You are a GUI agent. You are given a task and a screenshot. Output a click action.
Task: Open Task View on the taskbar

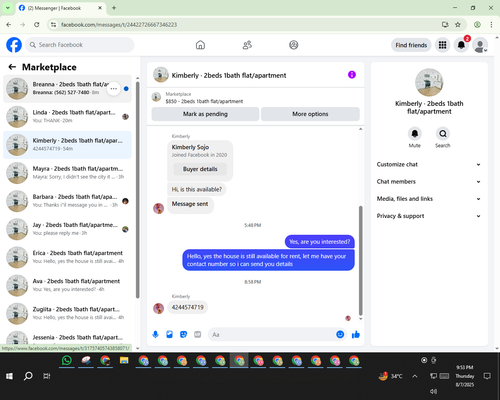tap(47, 376)
